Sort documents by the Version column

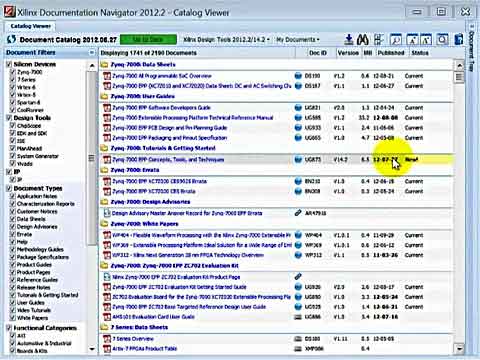pos(348,53)
